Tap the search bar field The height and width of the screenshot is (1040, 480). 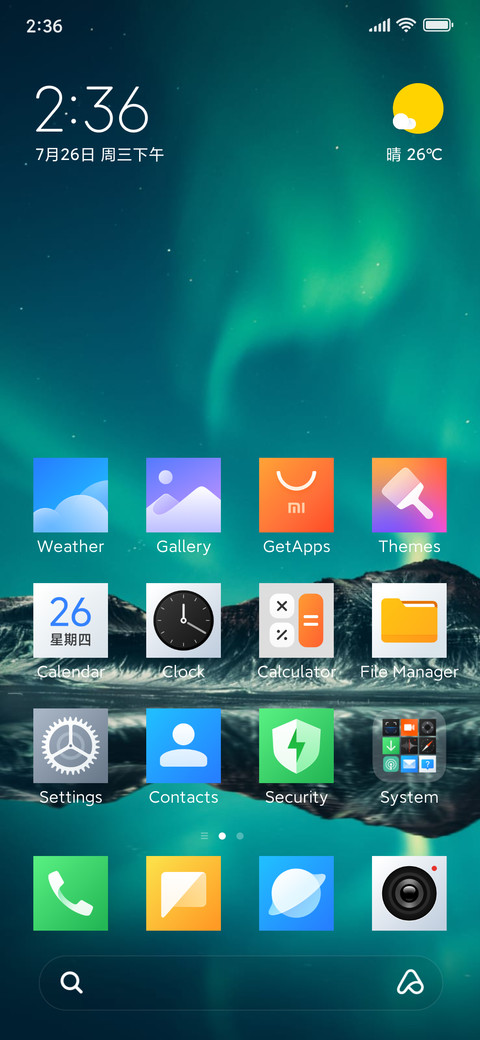click(241, 982)
